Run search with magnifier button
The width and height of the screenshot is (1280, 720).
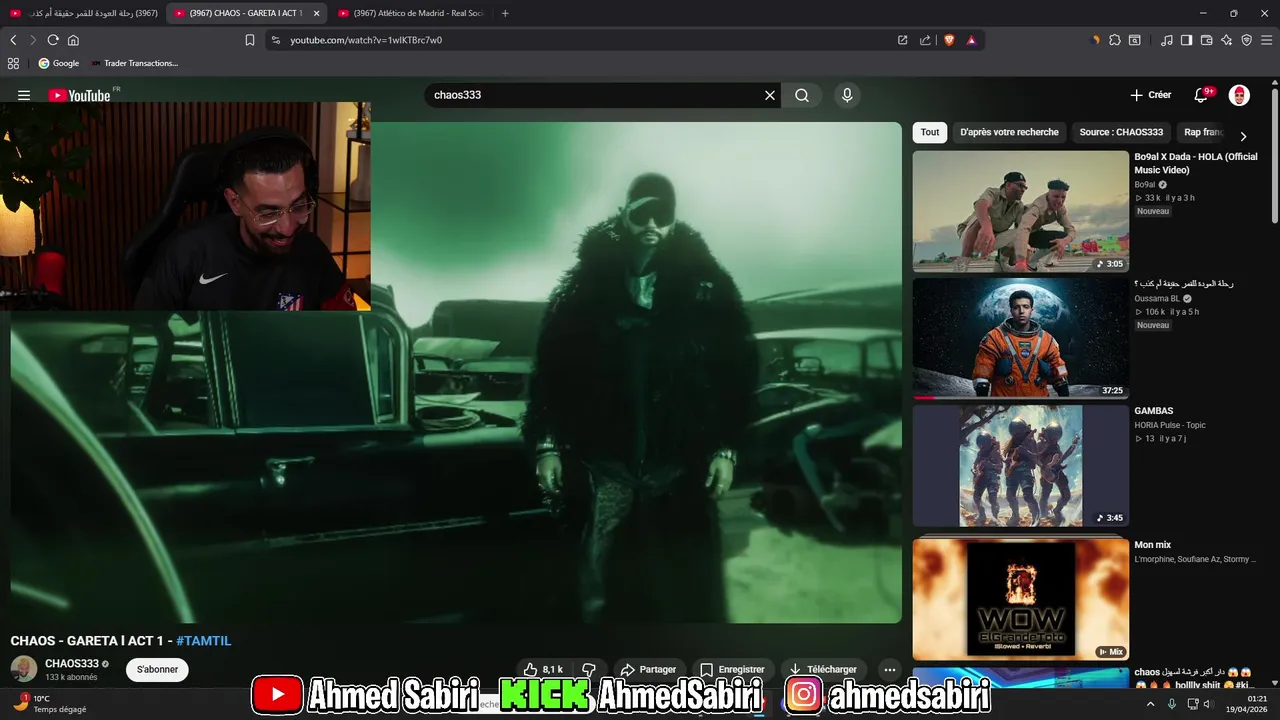802,95
